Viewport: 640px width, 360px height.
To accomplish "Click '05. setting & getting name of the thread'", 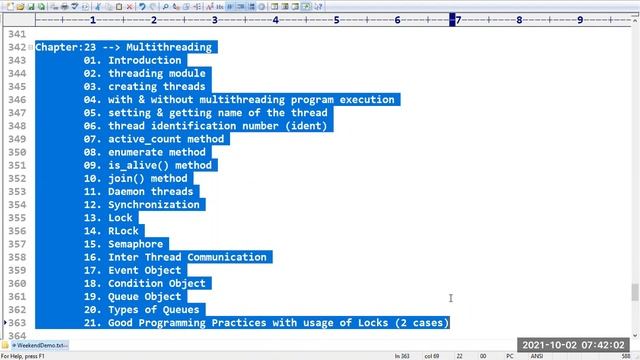I will (205, 113).
